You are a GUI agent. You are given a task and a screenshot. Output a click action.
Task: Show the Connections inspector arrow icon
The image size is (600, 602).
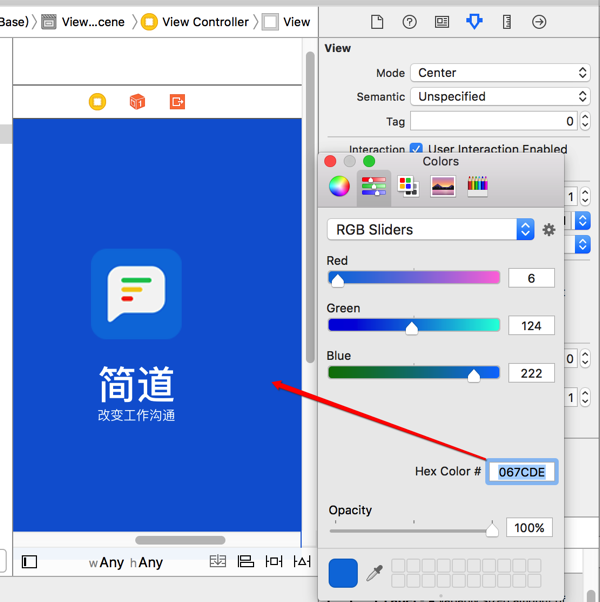(539, 22)
